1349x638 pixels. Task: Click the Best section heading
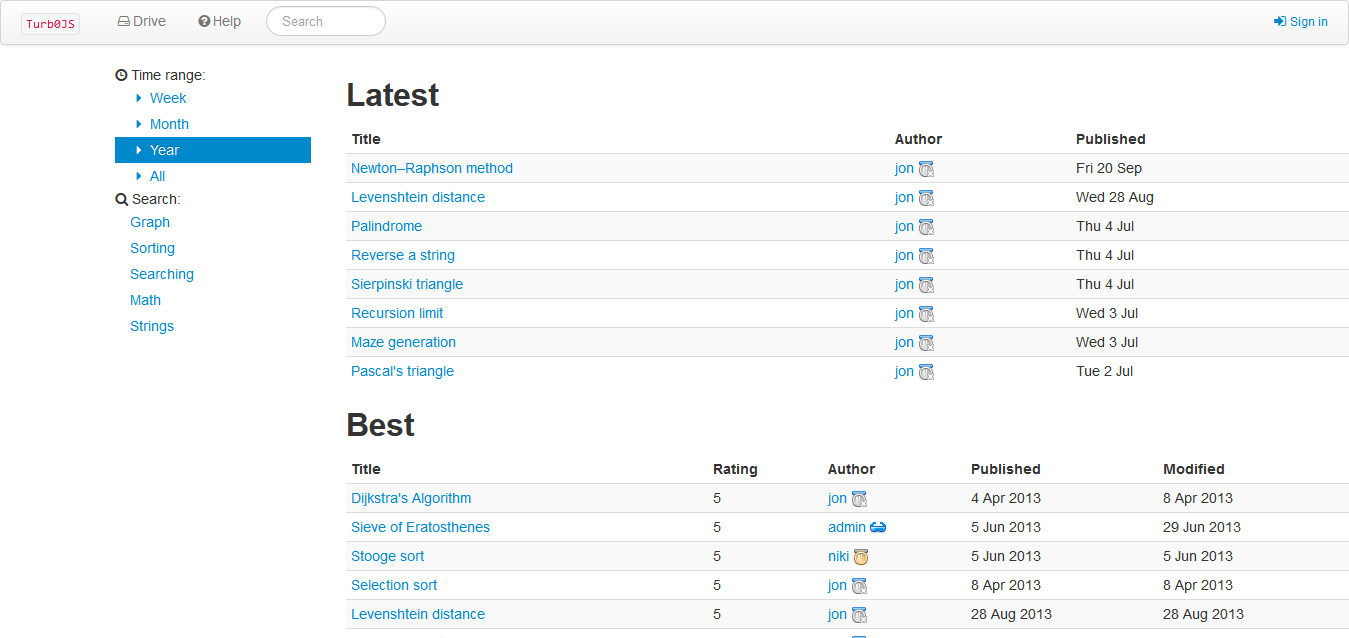[x=381, y=425]
